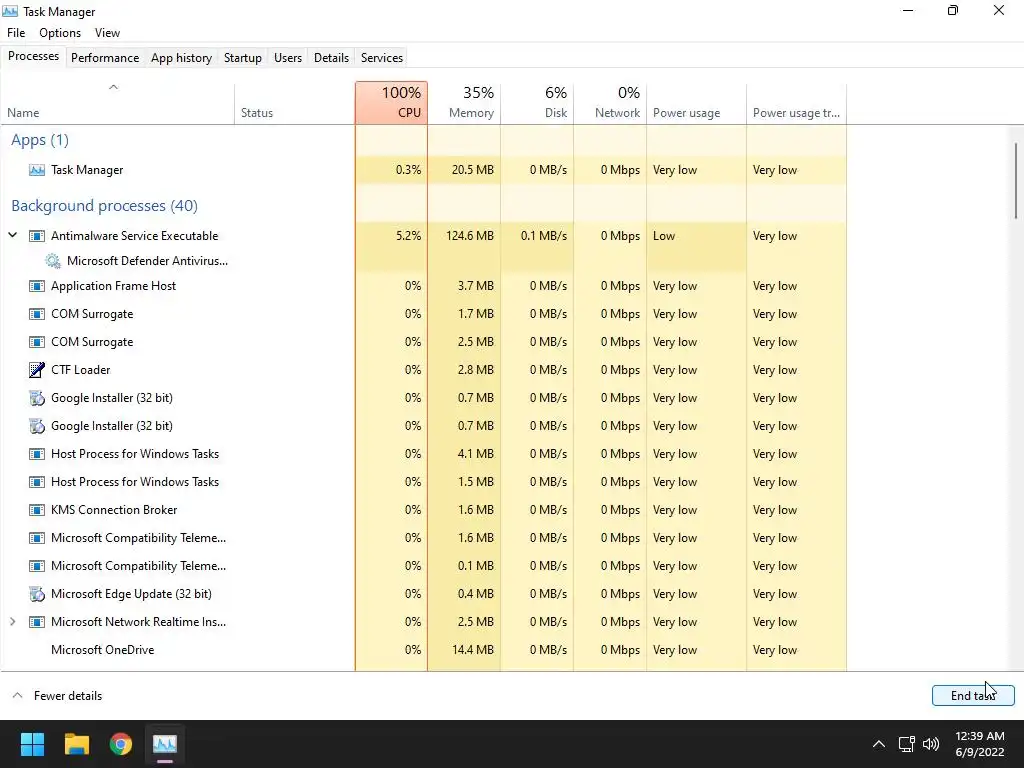Click the CTF Loader pen icon

(x=37, y=370)
